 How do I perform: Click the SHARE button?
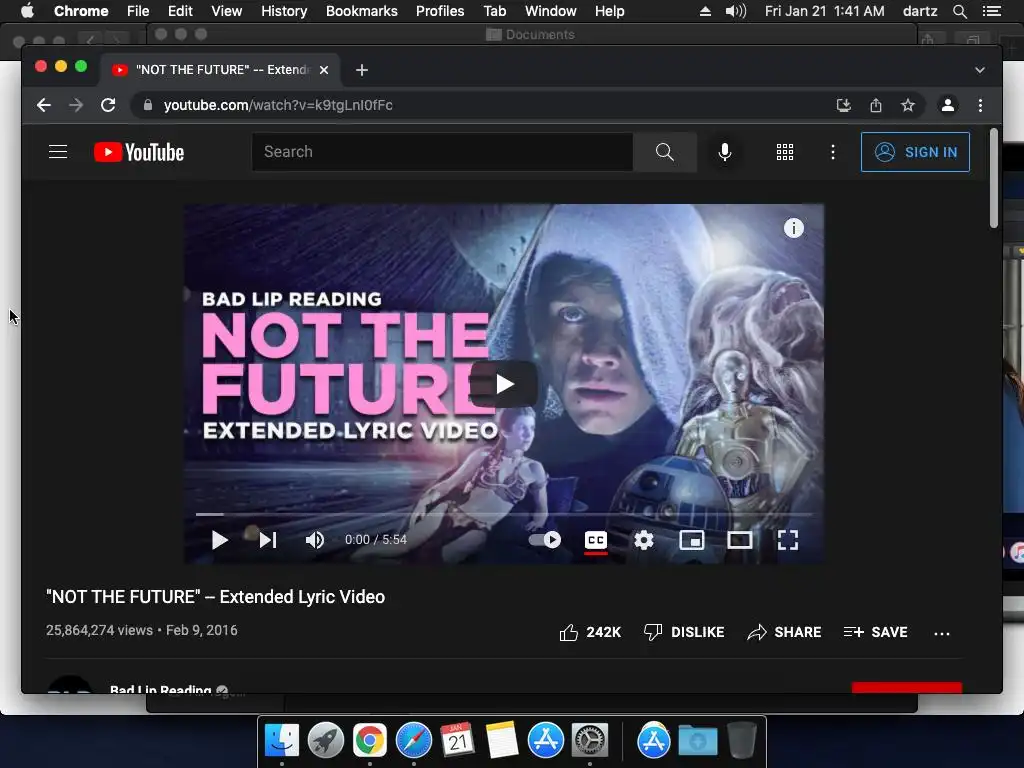click(784, 632)
